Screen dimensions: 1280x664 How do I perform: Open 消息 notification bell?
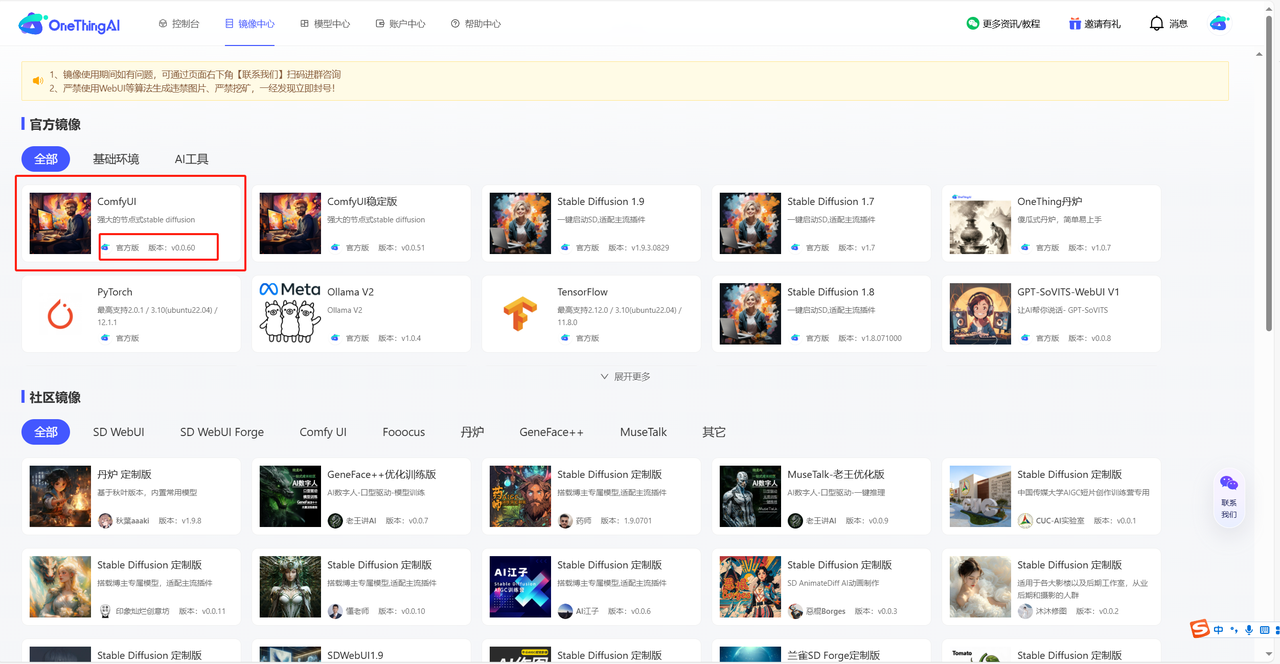pos(1157,23)
